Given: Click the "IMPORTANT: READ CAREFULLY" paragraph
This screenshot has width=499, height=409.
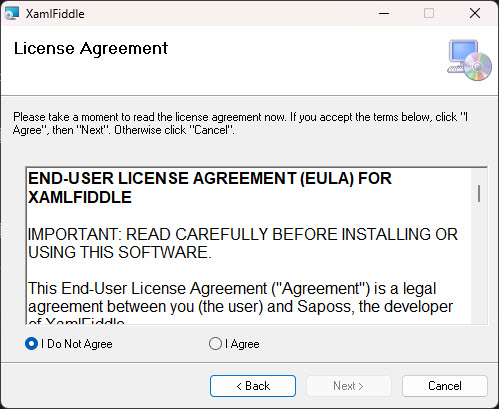Looking at the screenshot, I should tap(243, 243).
